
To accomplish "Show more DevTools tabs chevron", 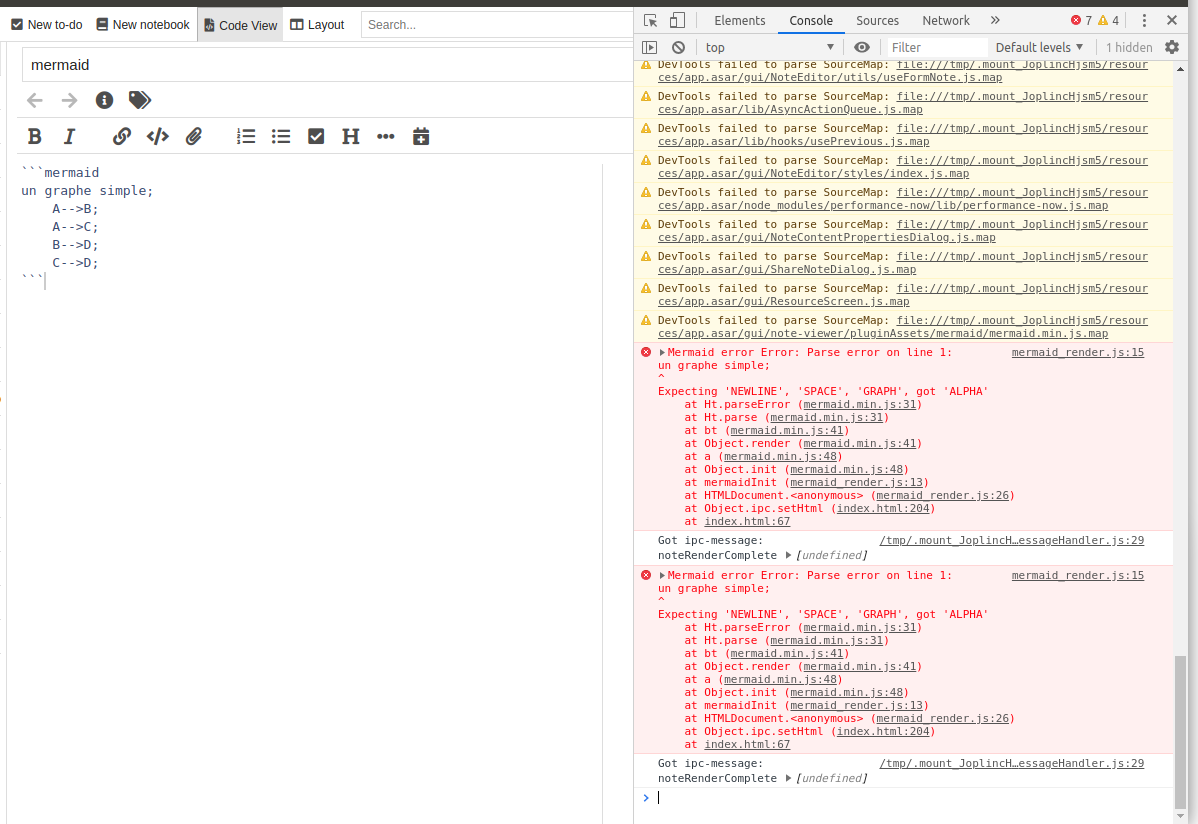I will click(995, 21).
